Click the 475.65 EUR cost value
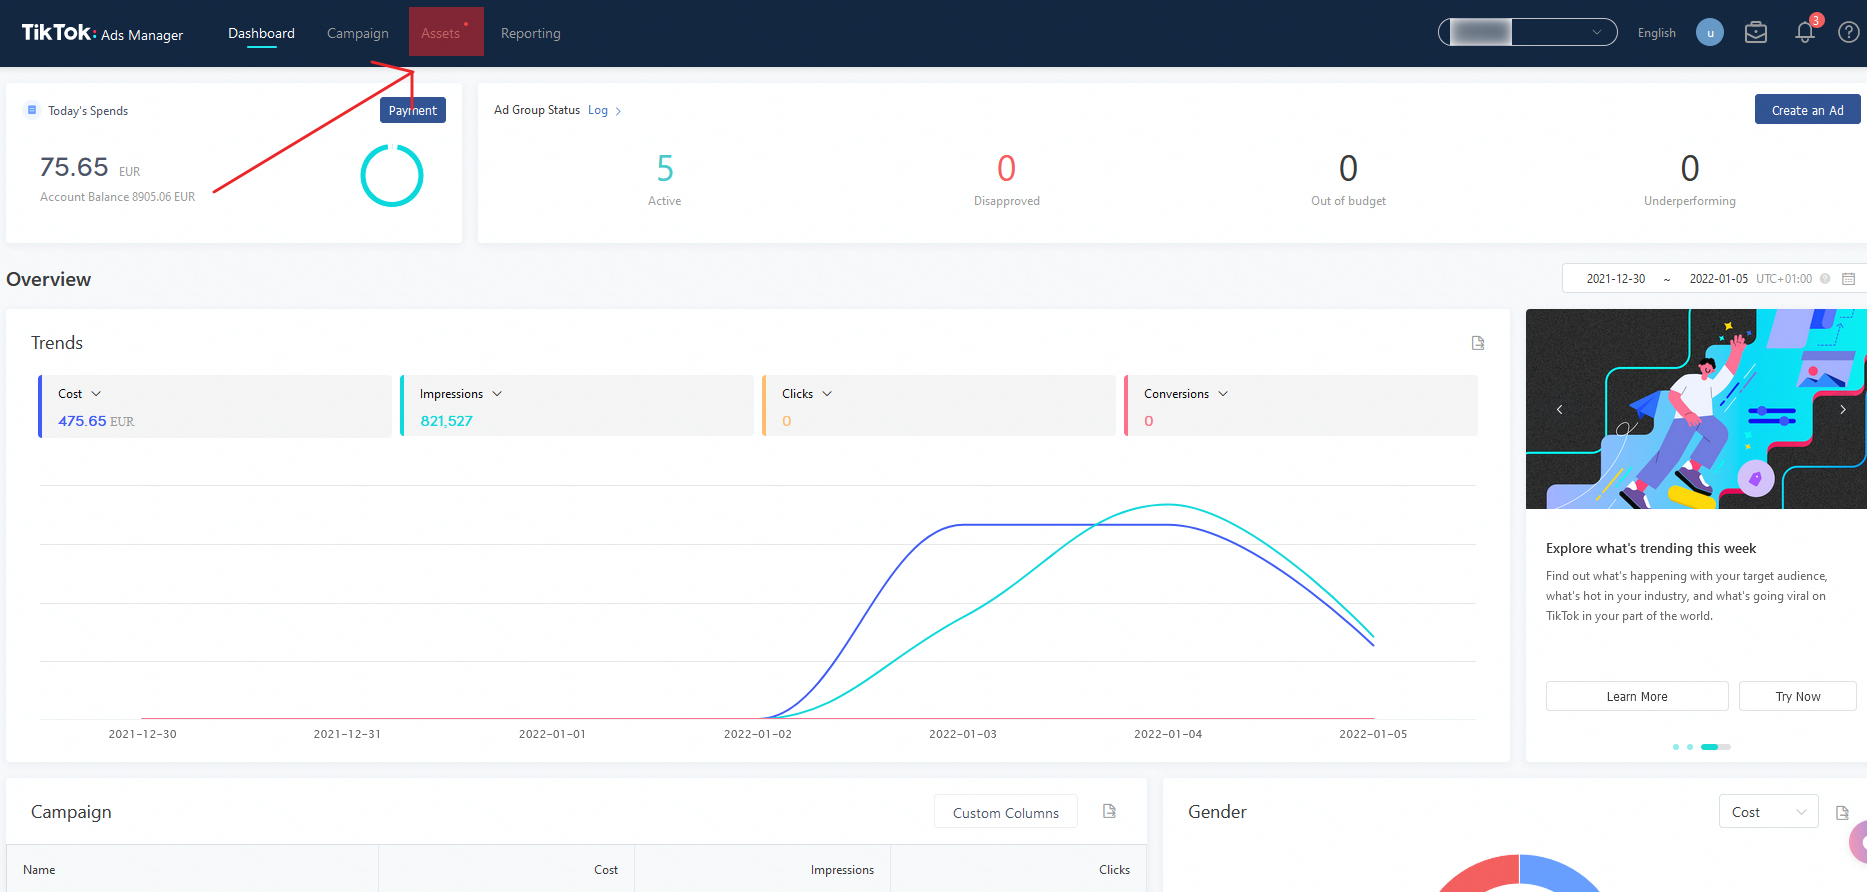The width and height of the screenshot is (1867, 892). tap(96, 421)
